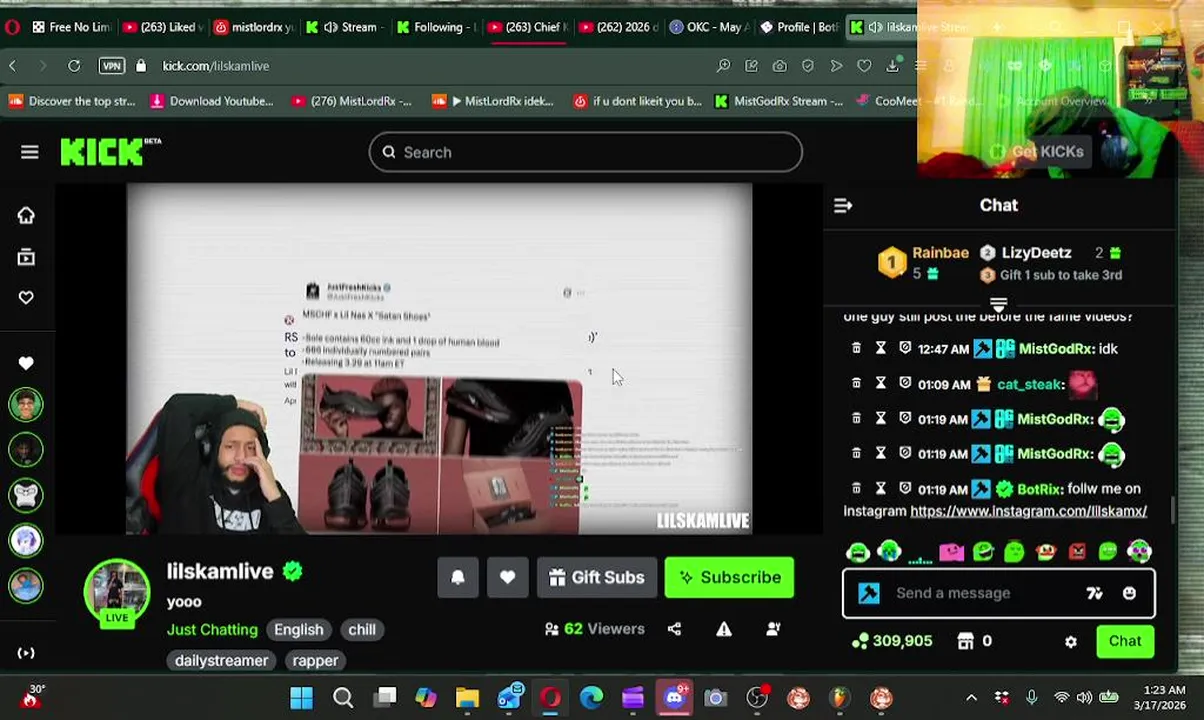Viewport: 1204px width, 720px height.
Task: Click the Gift Subs button
Action: click(x=597, y=577)
